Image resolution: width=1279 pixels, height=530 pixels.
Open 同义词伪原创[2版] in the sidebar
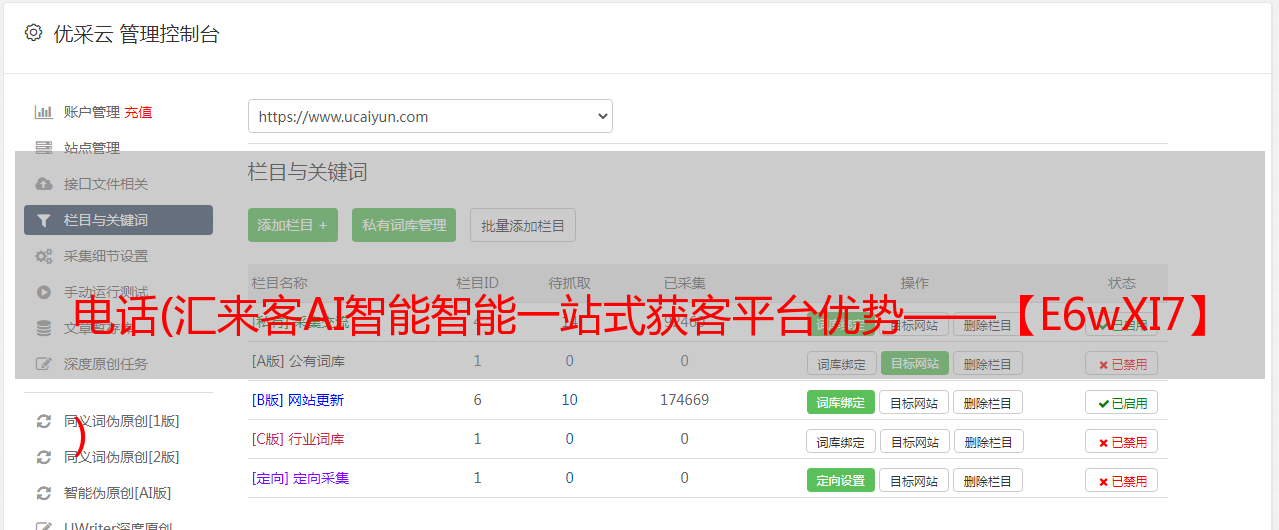click(x=121, y=457)
